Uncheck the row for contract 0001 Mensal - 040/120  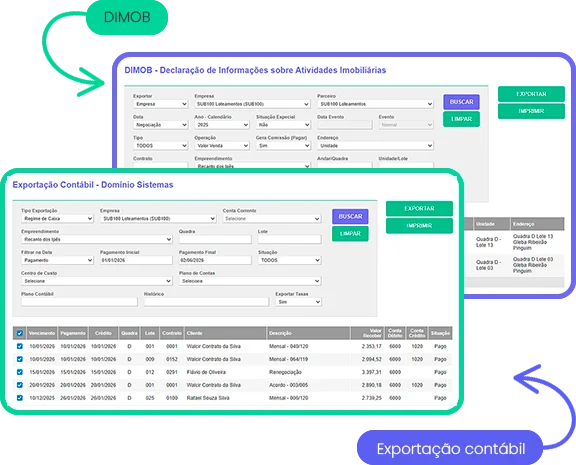pos(20,346)
